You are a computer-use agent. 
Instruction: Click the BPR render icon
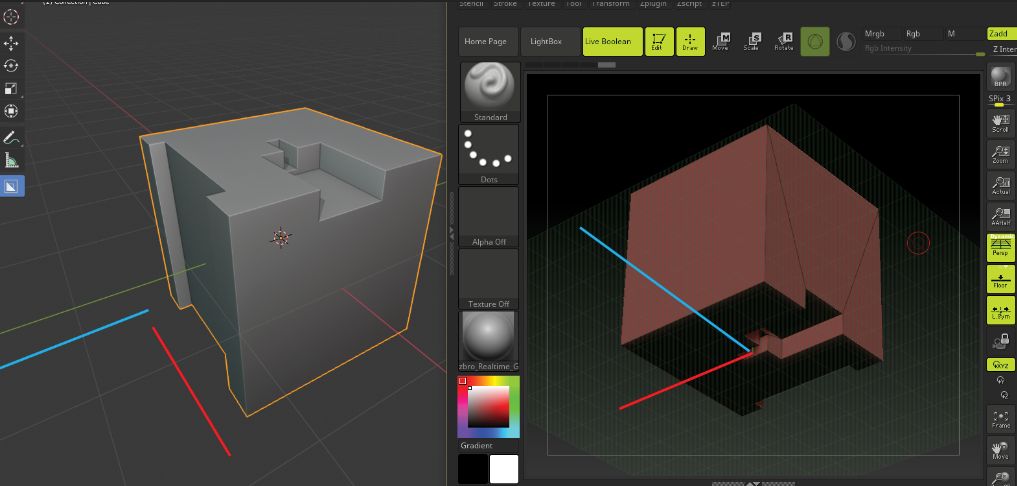click(x=999, y=79)
